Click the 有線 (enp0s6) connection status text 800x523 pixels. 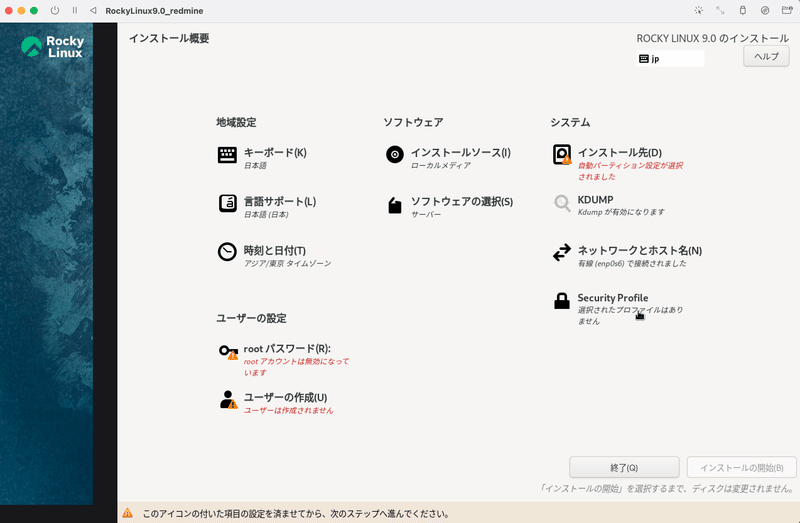632,263
